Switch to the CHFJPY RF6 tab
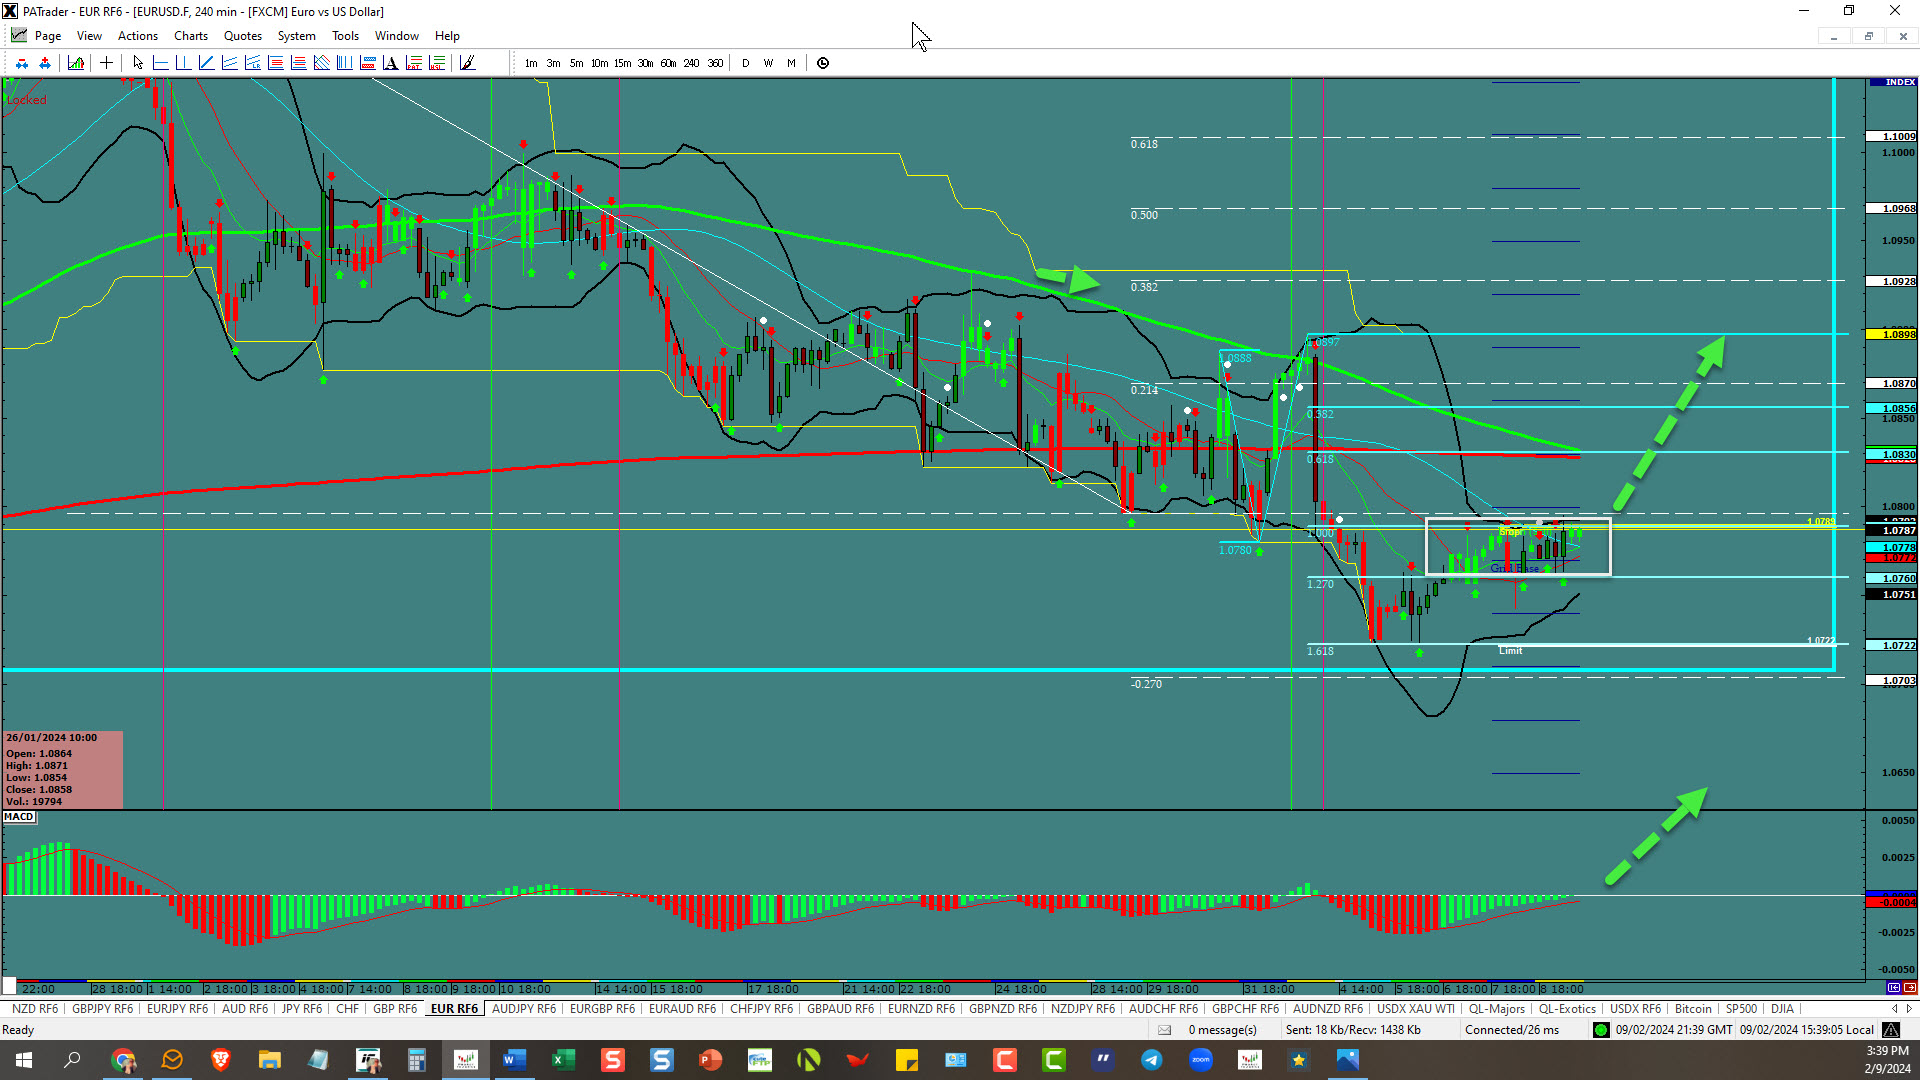Image resolution: width=1920 pixels, height=1080 pixels. pos(761,1009)
